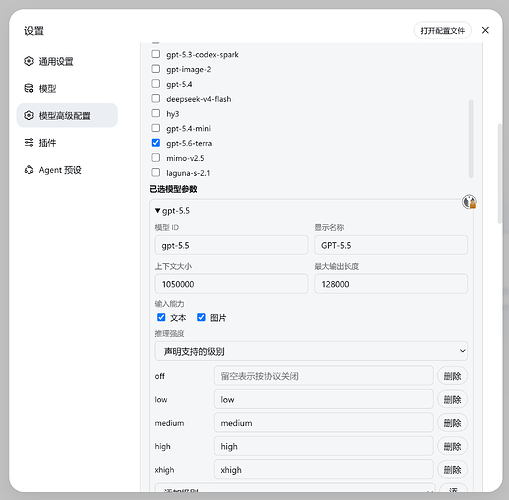Close the settings dialog with X
The width and height of the screenshot is (509, 500).
[x=485, y=30]
